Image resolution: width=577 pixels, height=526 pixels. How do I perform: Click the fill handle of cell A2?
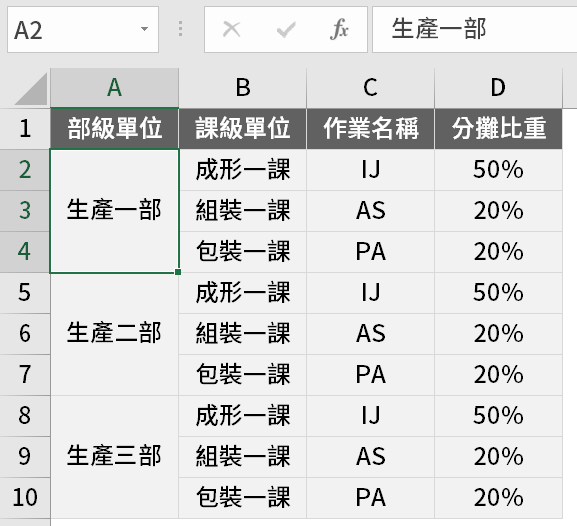(178, 272)
